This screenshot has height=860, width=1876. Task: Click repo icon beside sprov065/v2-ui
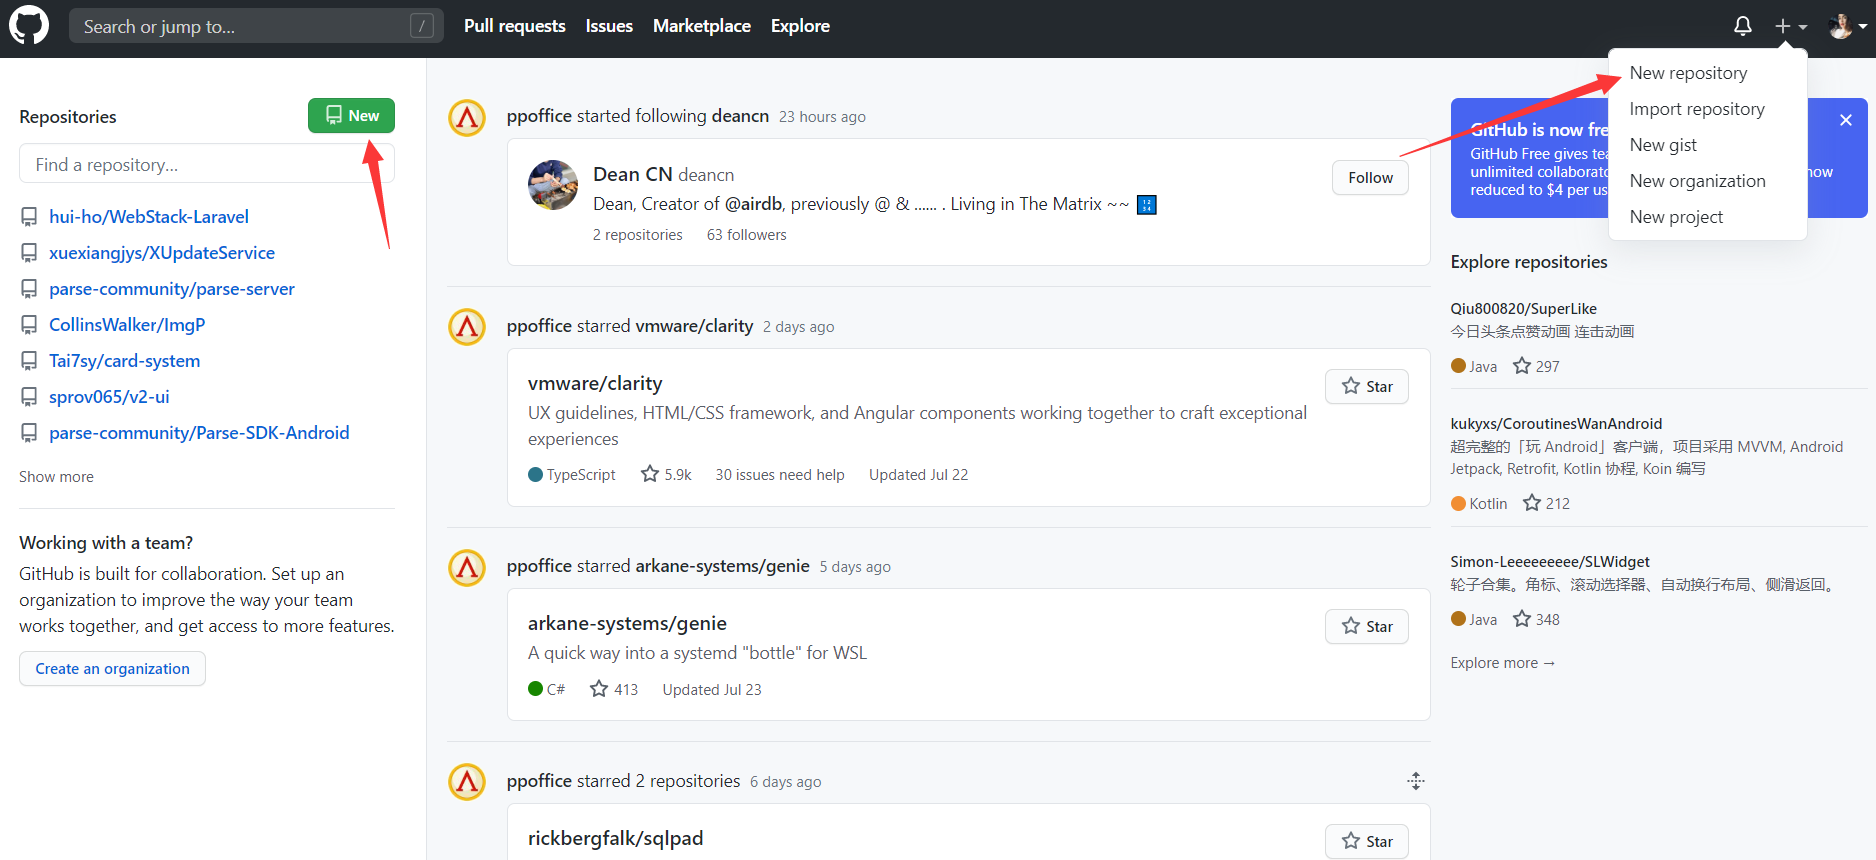coord(29,397)
